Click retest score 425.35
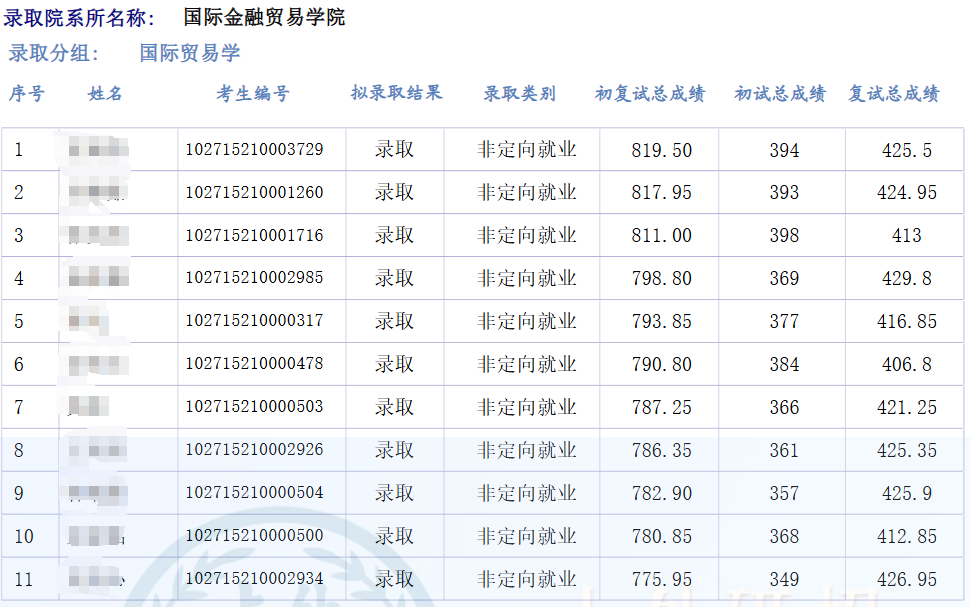This screenshot has height=607, width=970. point(906,450)
